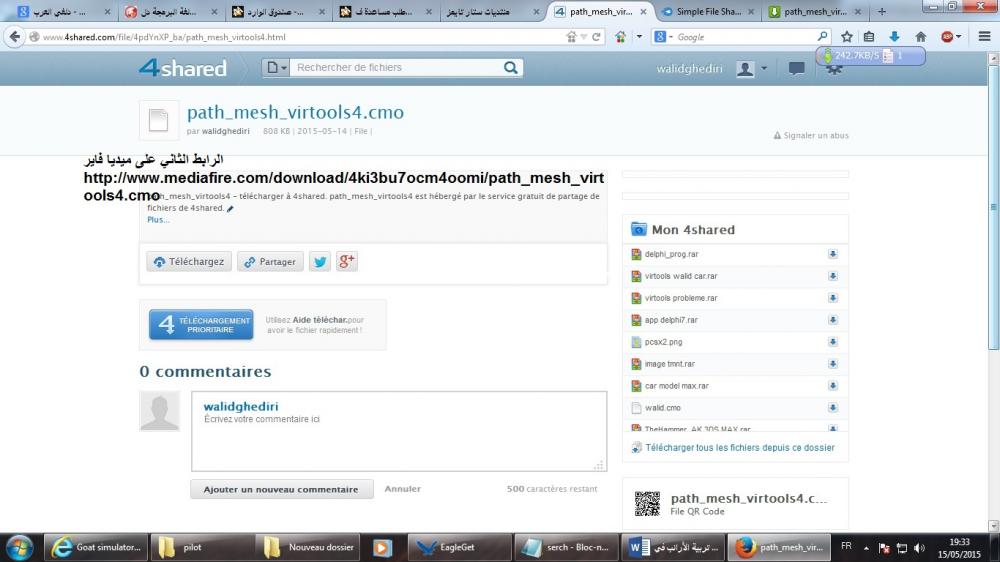Download pcsx2.png using its arrow icon
The height and width of the screenshot is (562, 1000).
coord(832,342)
